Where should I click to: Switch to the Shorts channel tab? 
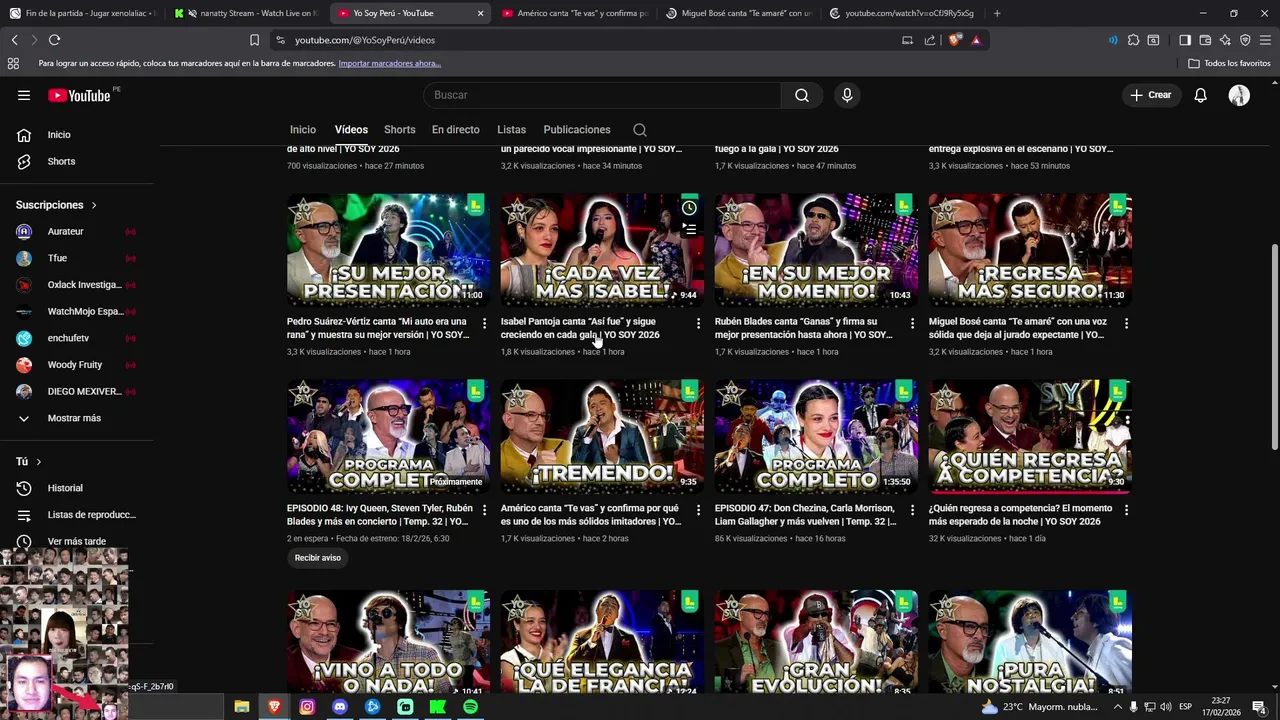[399, 130]
